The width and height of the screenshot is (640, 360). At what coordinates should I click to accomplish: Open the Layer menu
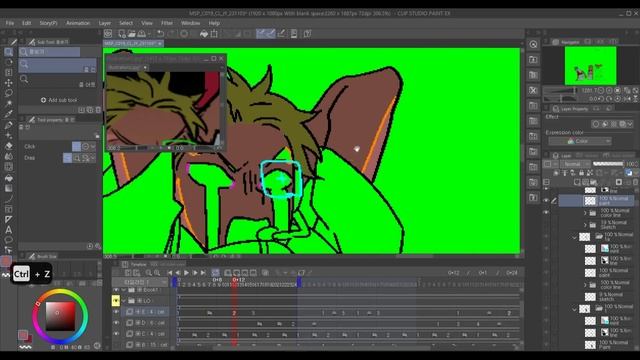tap(105, 23)
